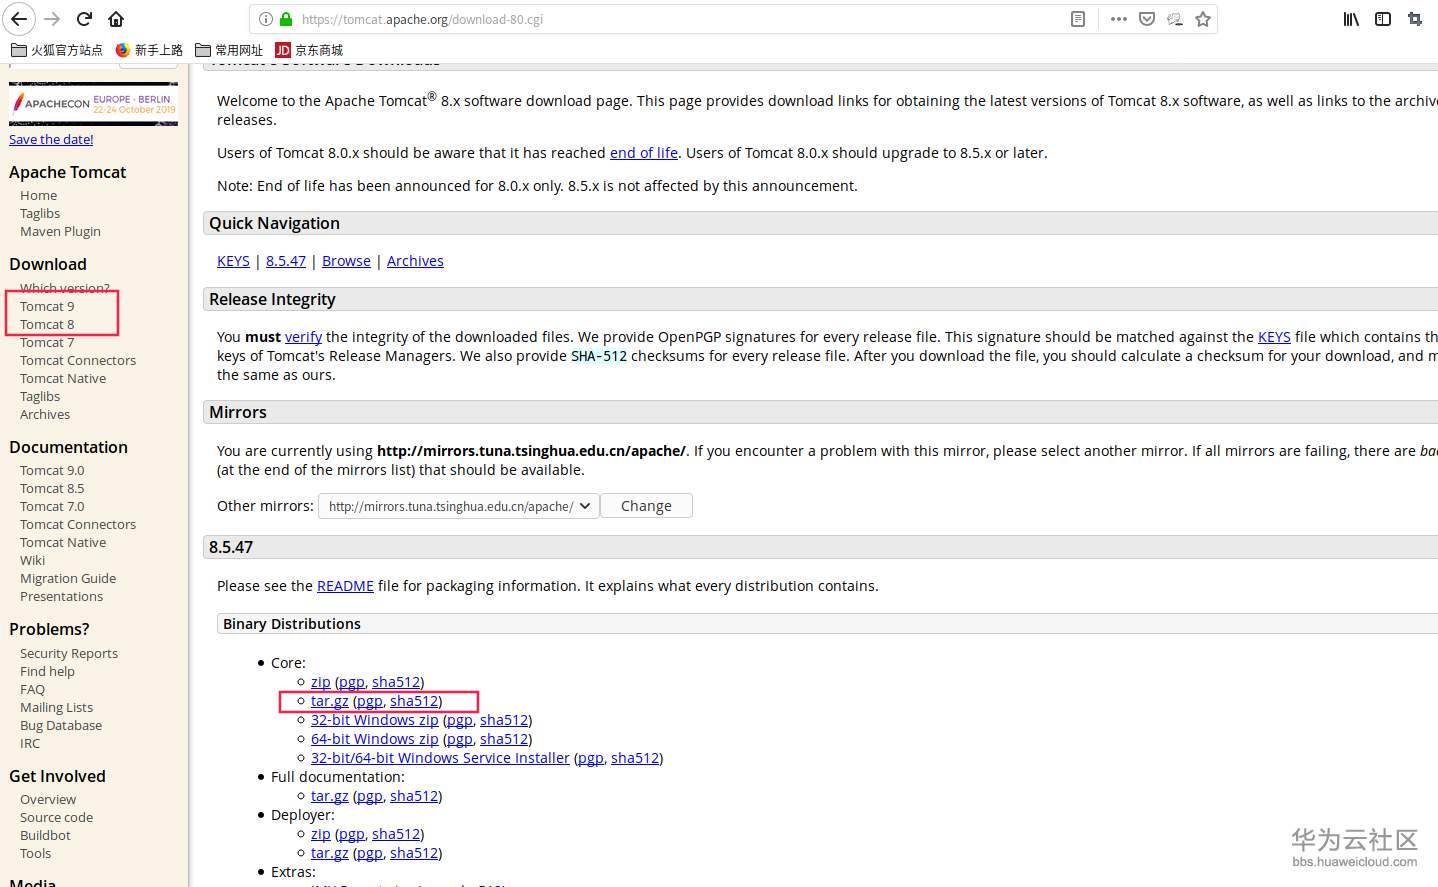
Task: Toggle reader view in the address bar
Action: pos(1078,19)
